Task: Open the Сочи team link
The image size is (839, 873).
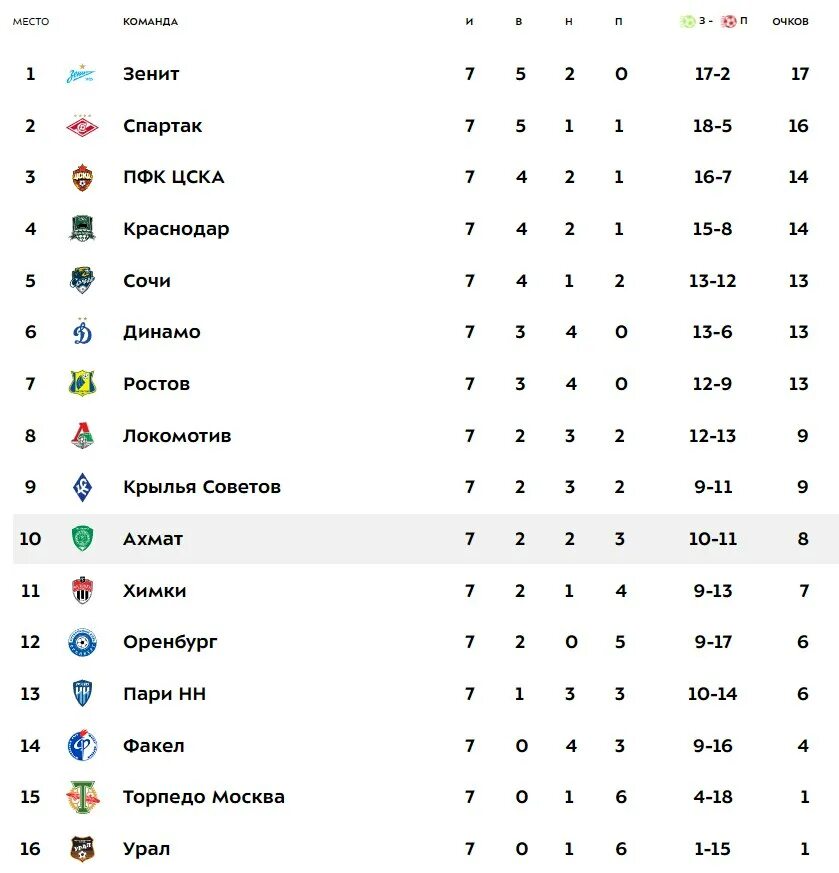Action: click(146, 281)
